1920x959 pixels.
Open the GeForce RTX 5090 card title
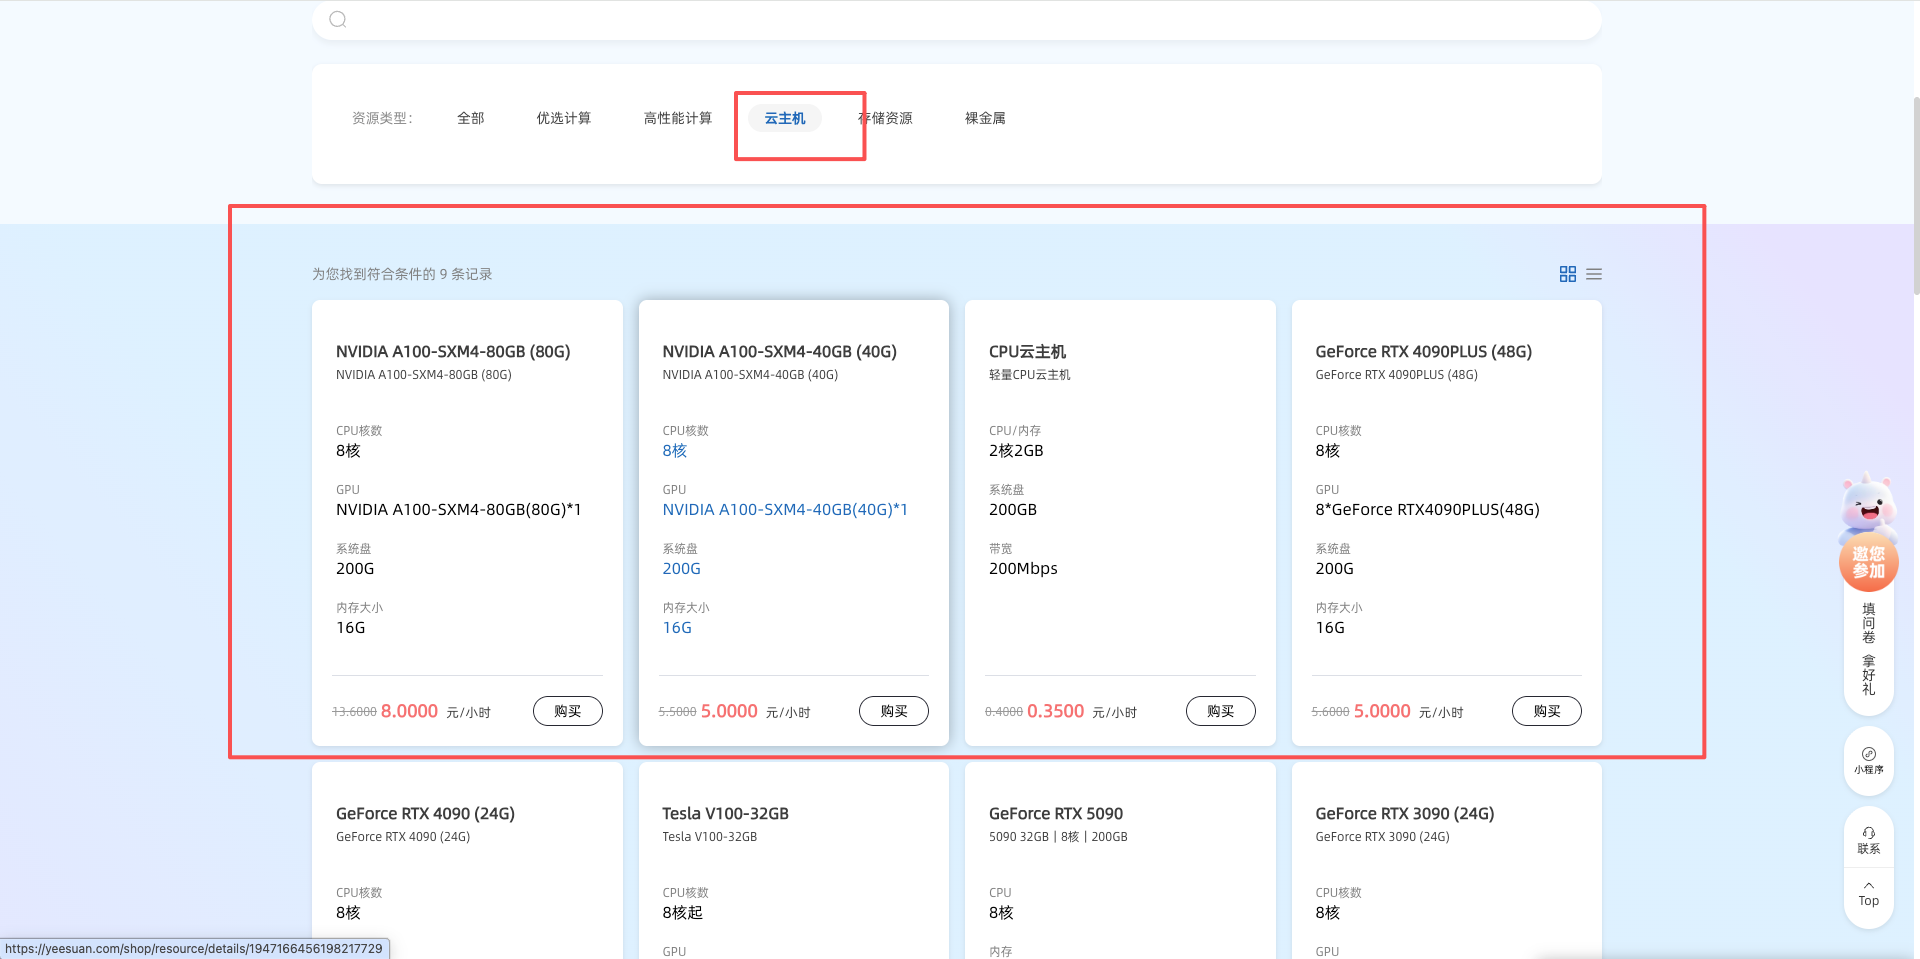[1055, 814]
